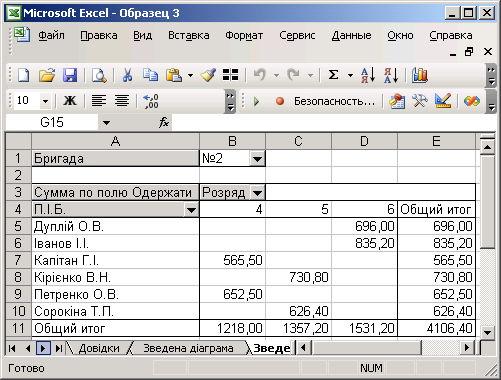Select column B header
Image resolution: width=501 pixels, height=380 pixels.
click(232, 141)
